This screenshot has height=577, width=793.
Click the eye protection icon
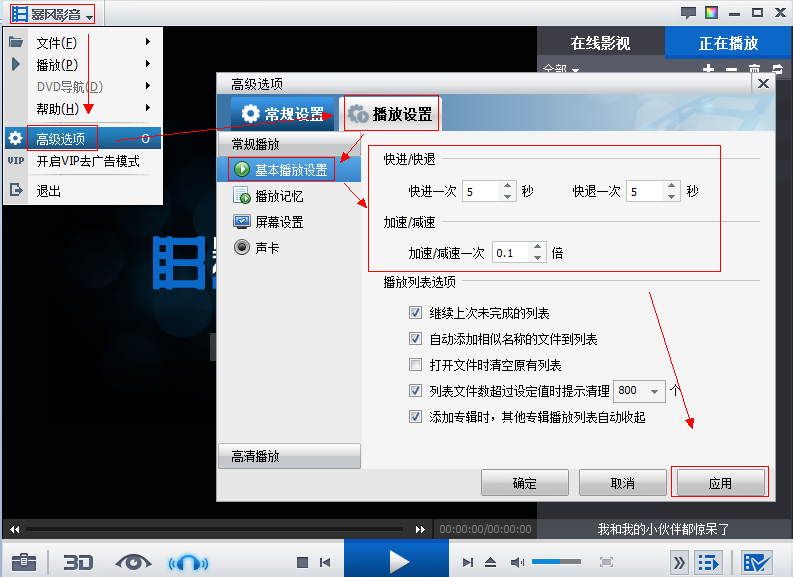pyautogui.click(x=134, y=562)
